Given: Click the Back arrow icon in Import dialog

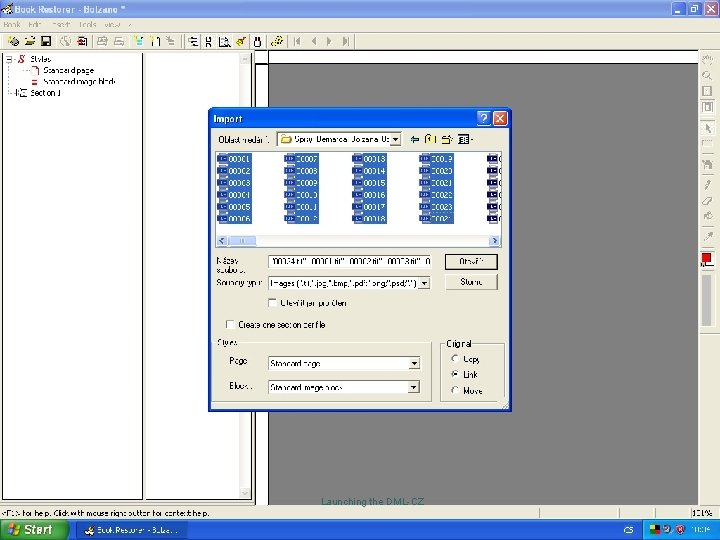Looking at the screenshot, I should coord(415,139).
